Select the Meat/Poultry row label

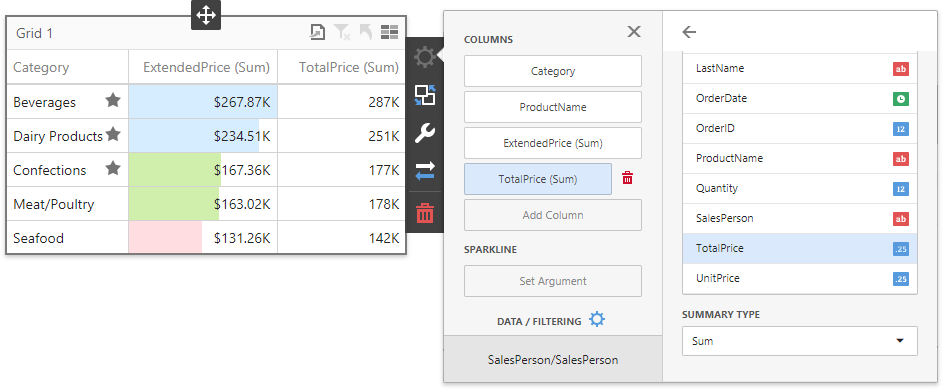click(x=54, y=205)
